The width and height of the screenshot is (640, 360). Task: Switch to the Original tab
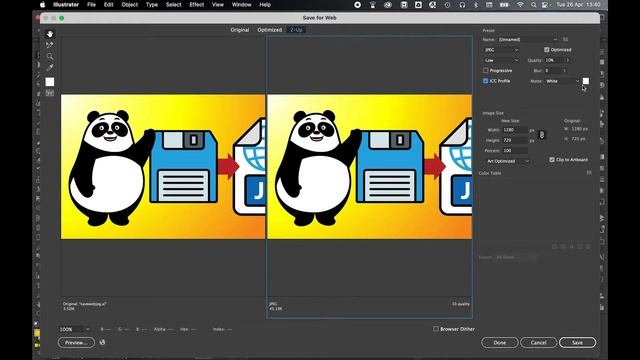pos(240,30)
